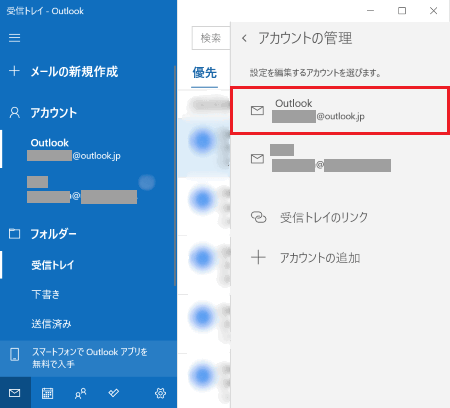
Task: Select the second redacted account in sidebar
Action: pos(88,190)
